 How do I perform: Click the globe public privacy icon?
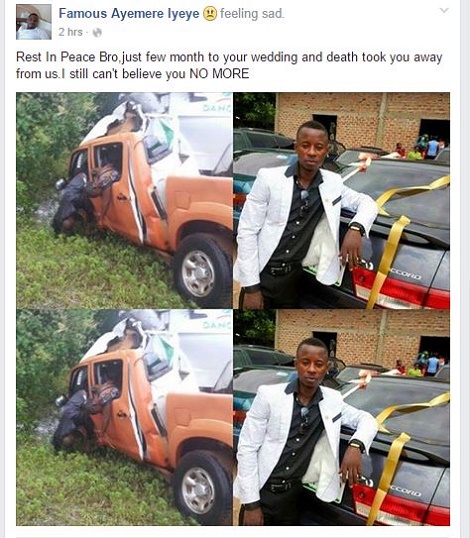tap(97, 32)
